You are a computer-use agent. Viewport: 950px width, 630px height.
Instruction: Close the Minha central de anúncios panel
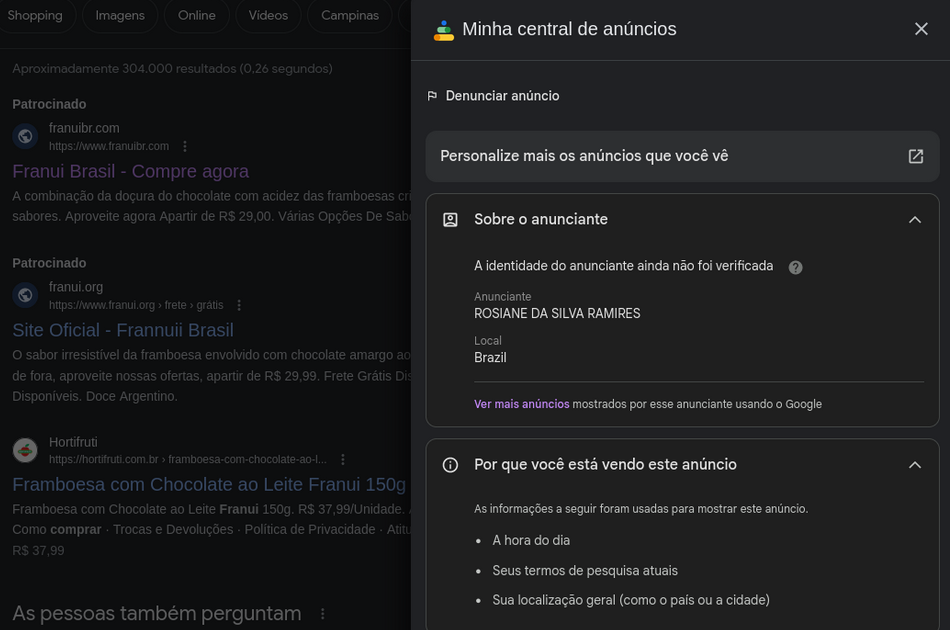[x=921, y=28]
